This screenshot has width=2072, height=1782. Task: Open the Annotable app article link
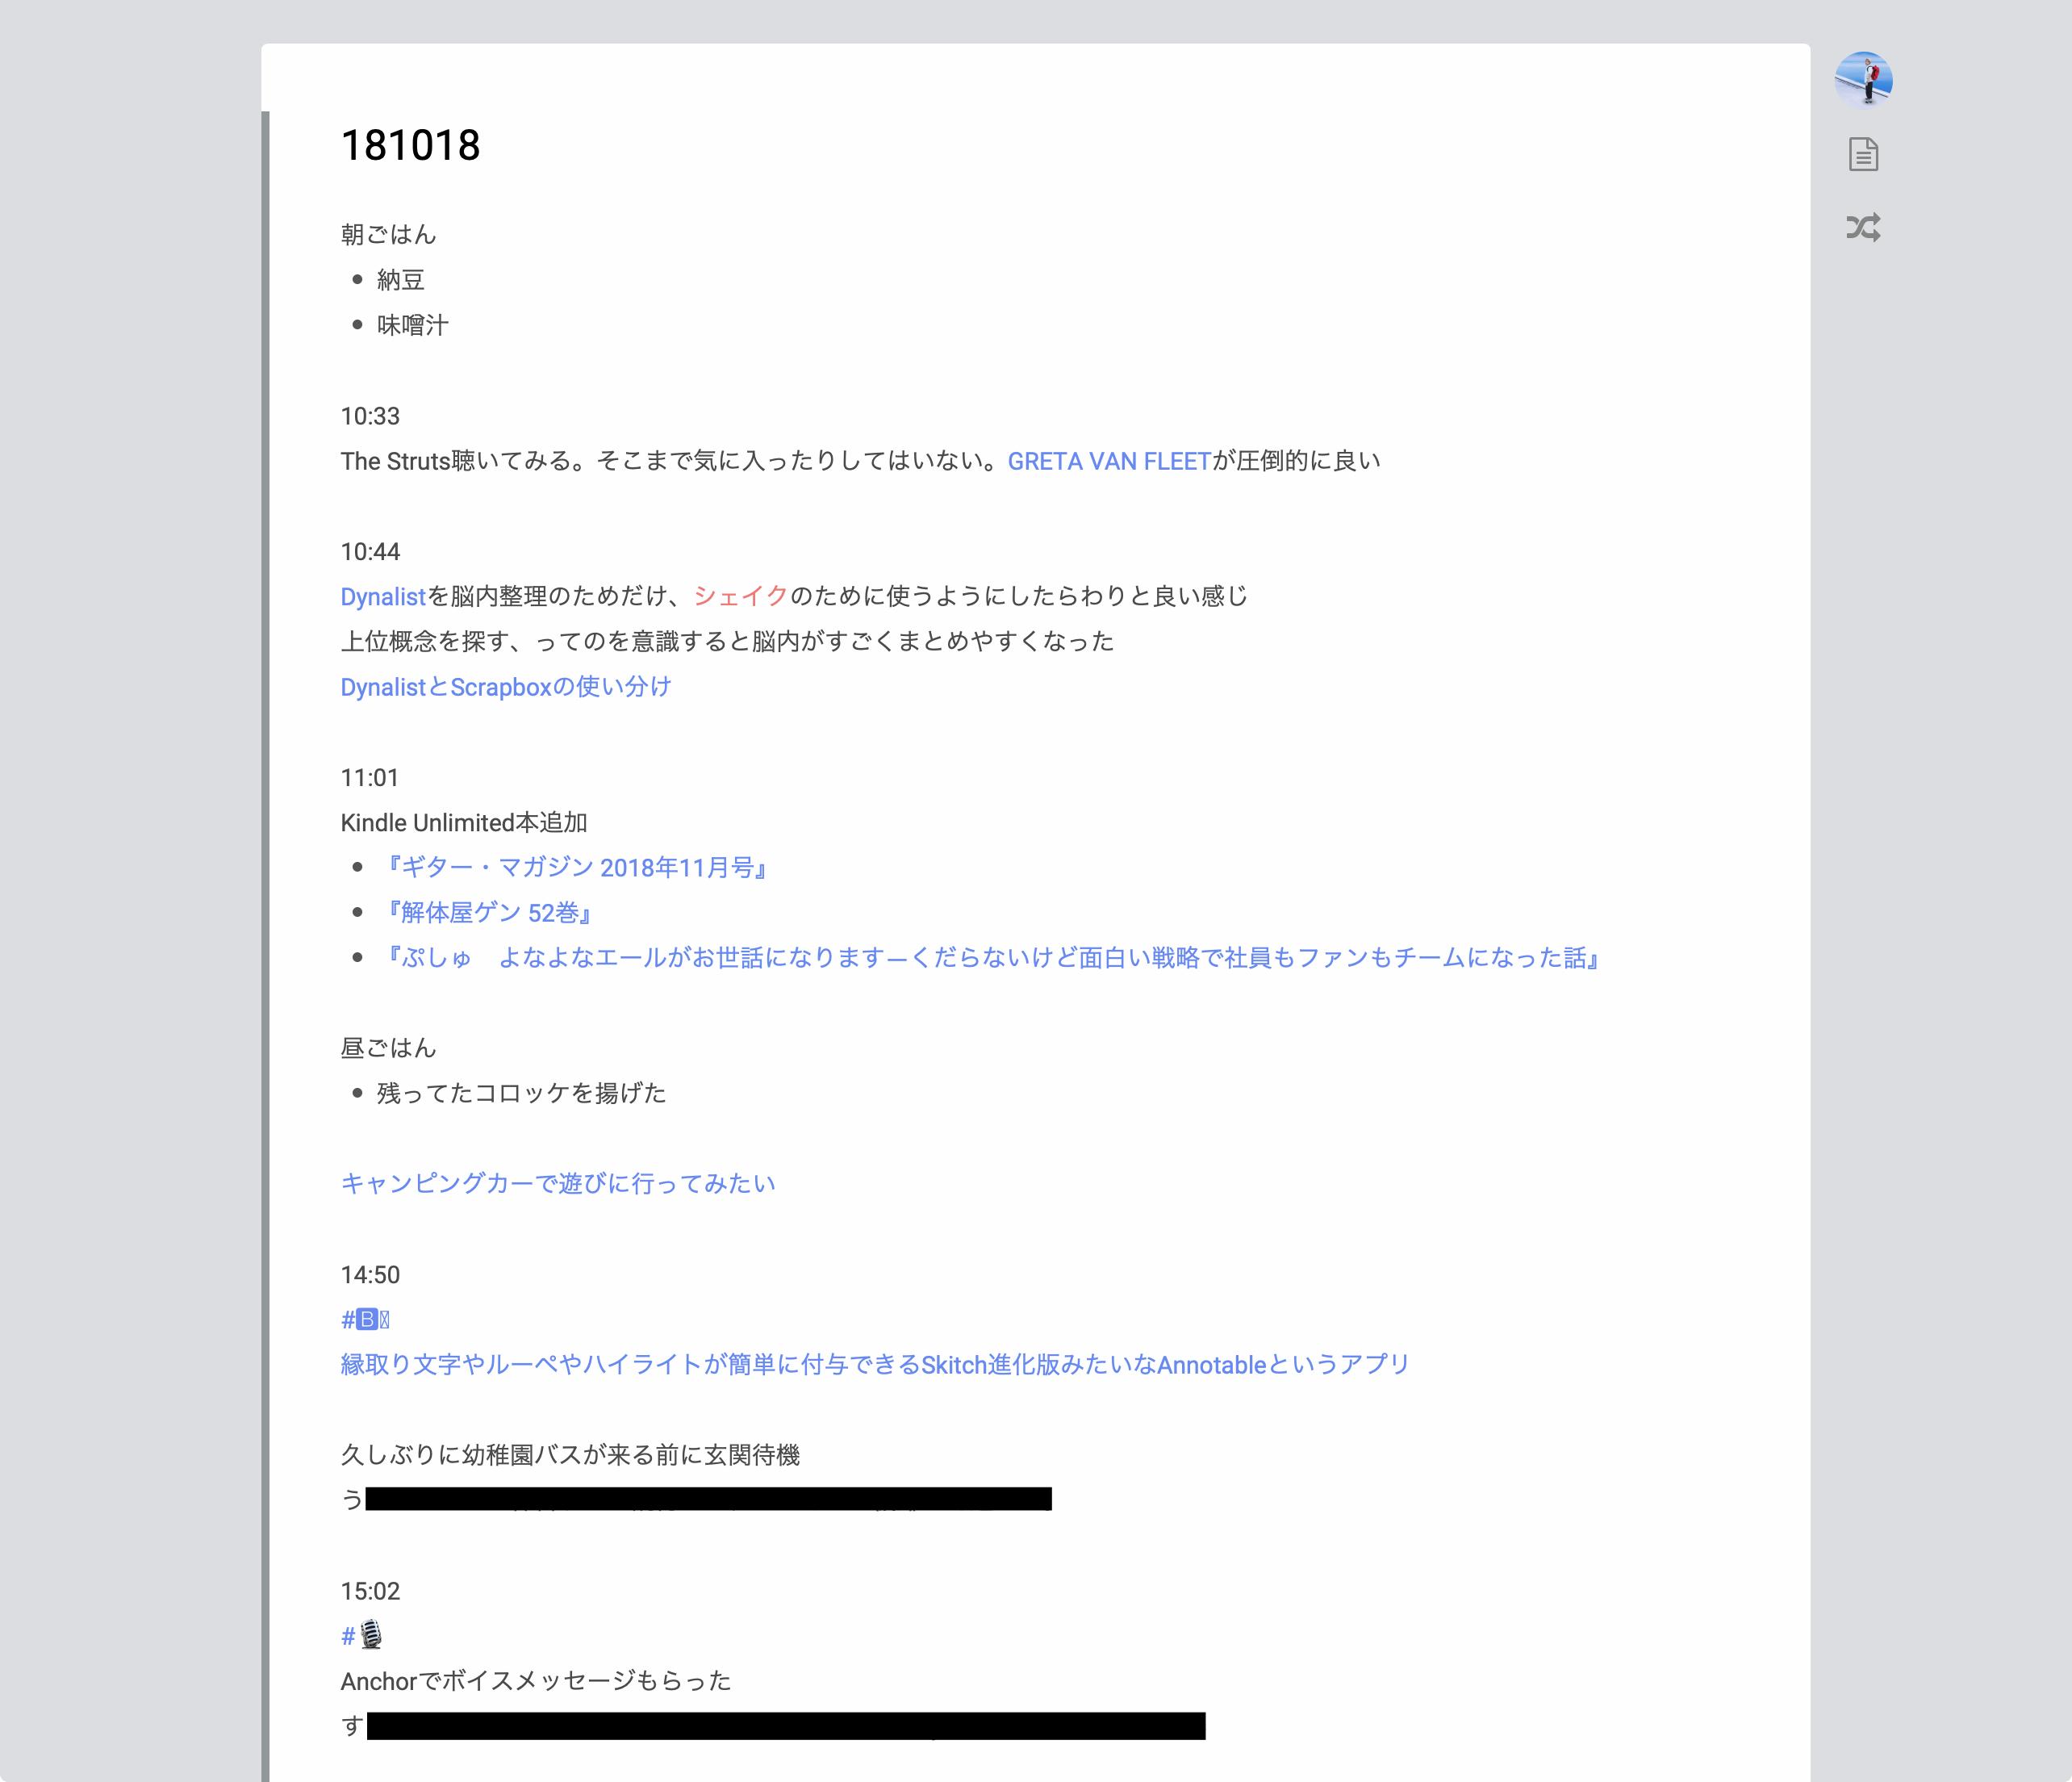[873, 1363]
